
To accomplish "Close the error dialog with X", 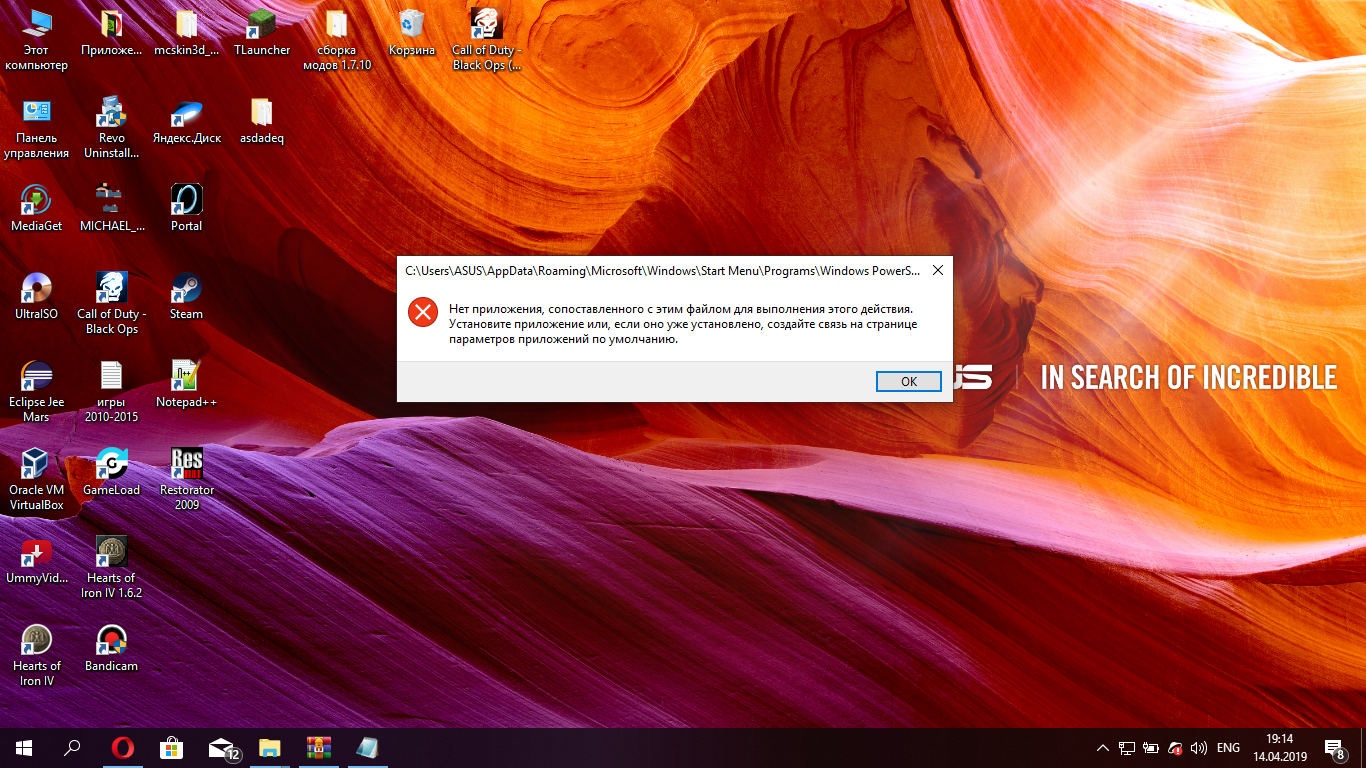I will click(937, 270).
